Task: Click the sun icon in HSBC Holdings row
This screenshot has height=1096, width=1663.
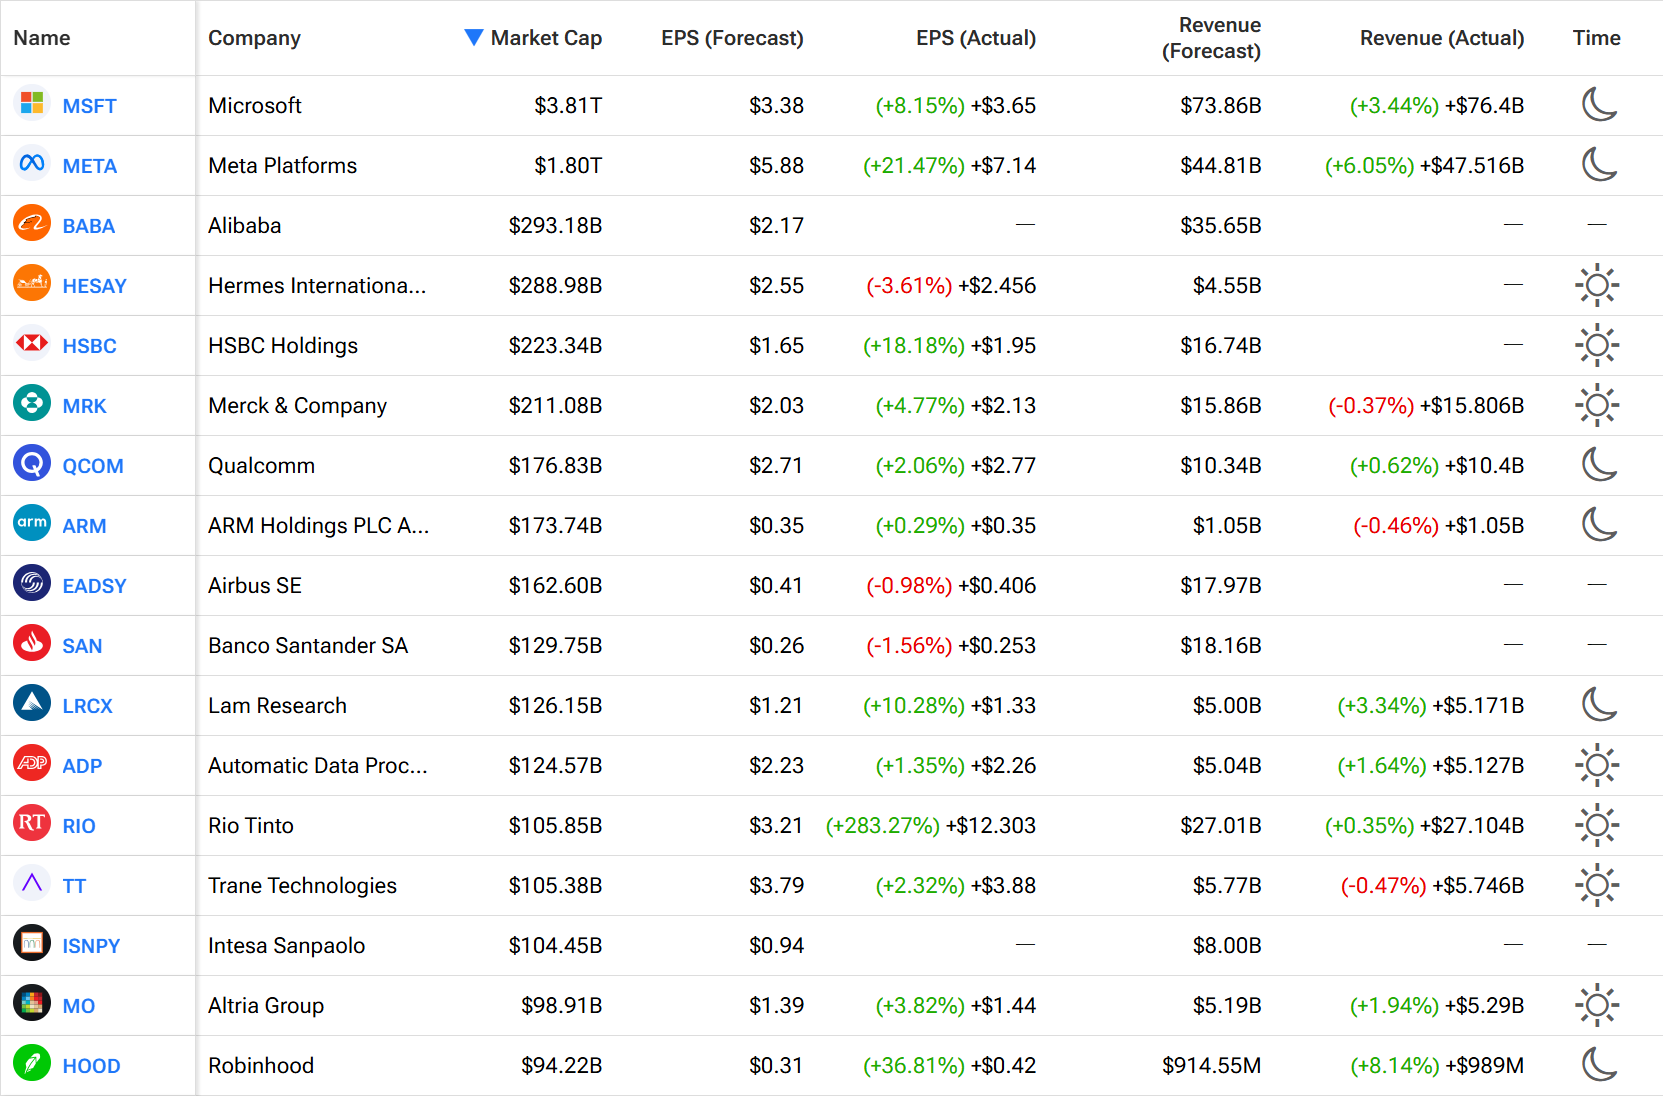Action: click(x=1597, y=345)
